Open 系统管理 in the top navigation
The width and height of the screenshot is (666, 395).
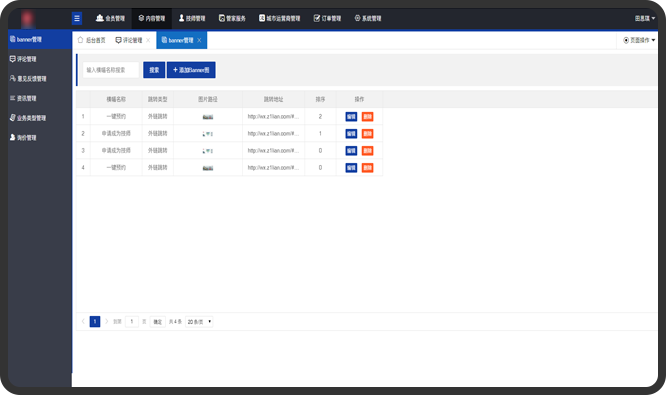click(368, 18)
